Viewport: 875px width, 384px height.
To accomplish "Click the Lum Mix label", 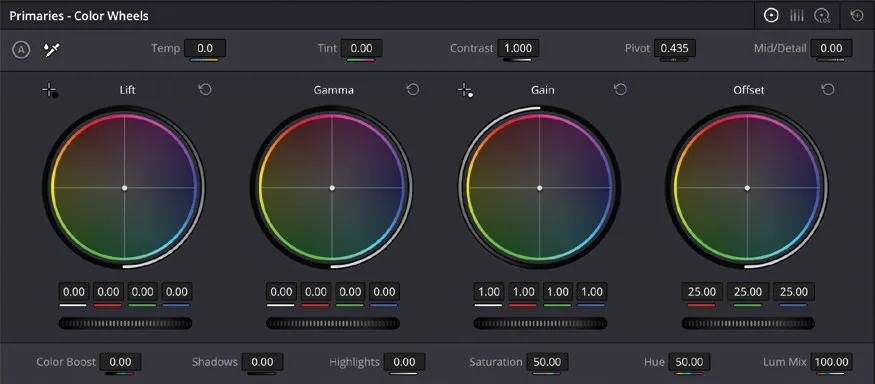I will tap(784, 362).
